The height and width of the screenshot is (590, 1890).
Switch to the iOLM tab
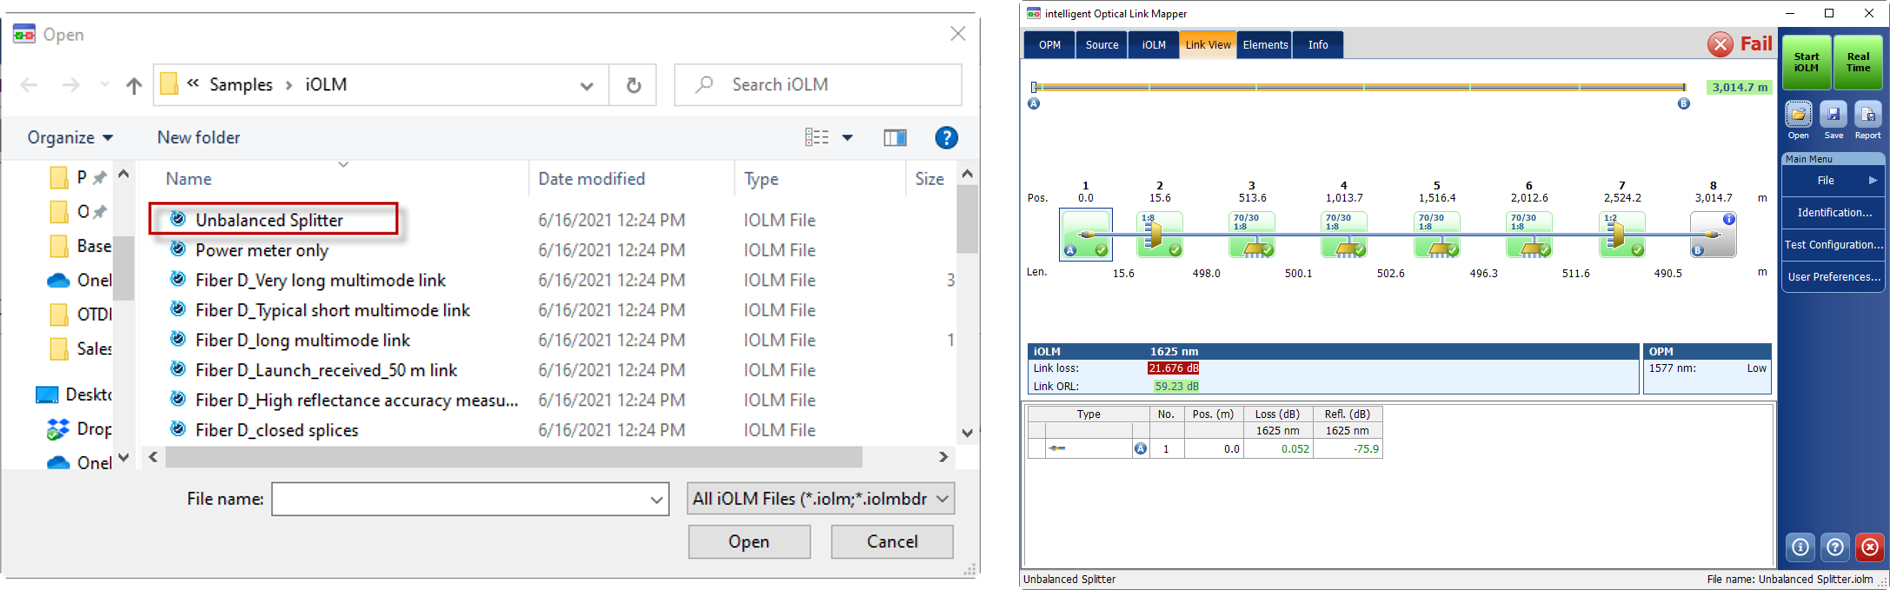(x=1154, y=45)
